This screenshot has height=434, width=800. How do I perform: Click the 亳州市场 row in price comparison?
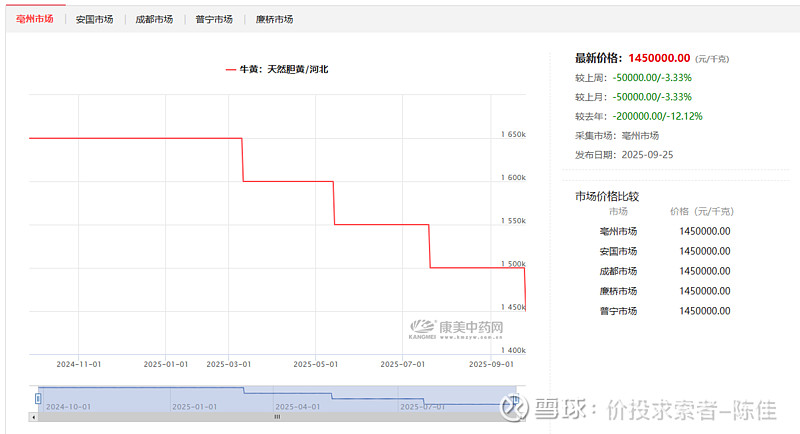point(665,231)
